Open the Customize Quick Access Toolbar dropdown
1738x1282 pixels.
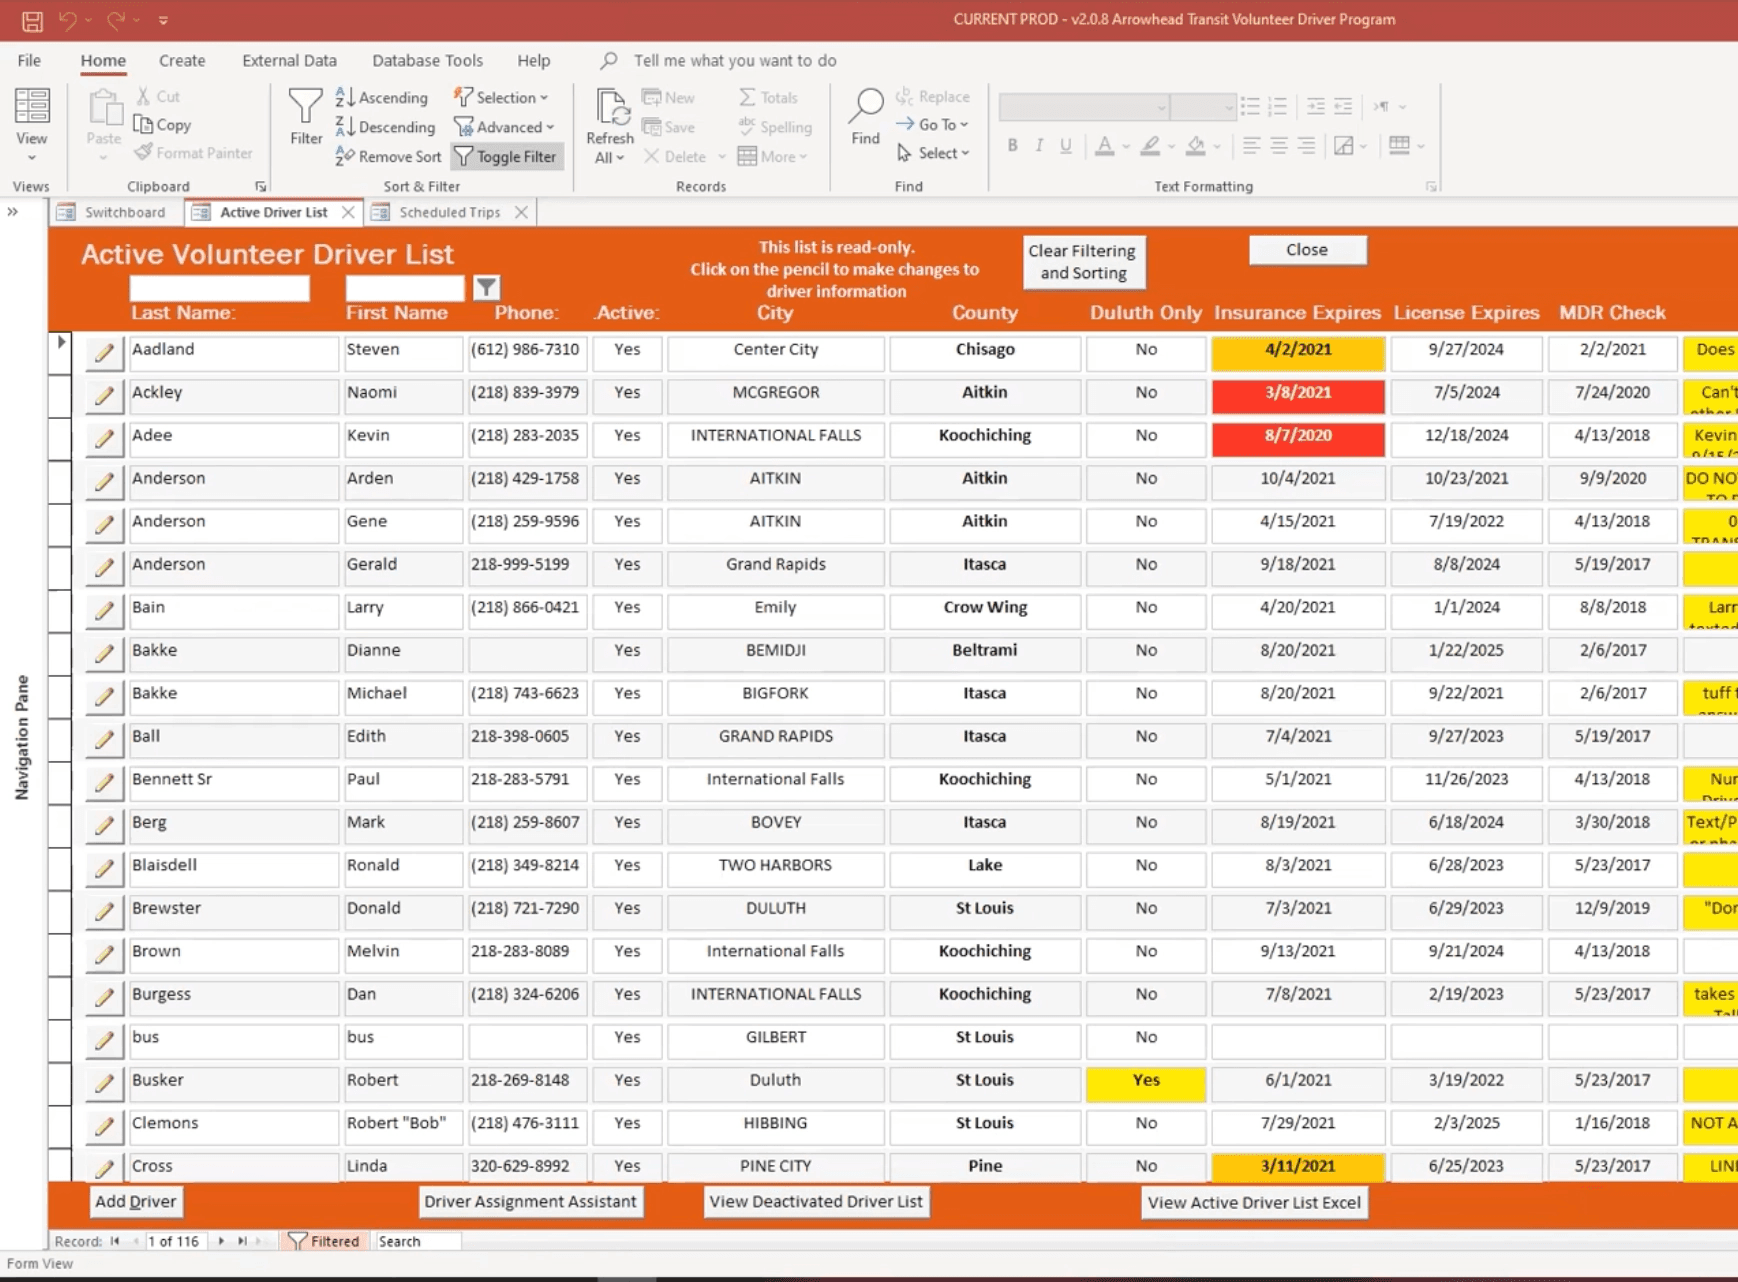pyautogui.click(x=163, y=20)
